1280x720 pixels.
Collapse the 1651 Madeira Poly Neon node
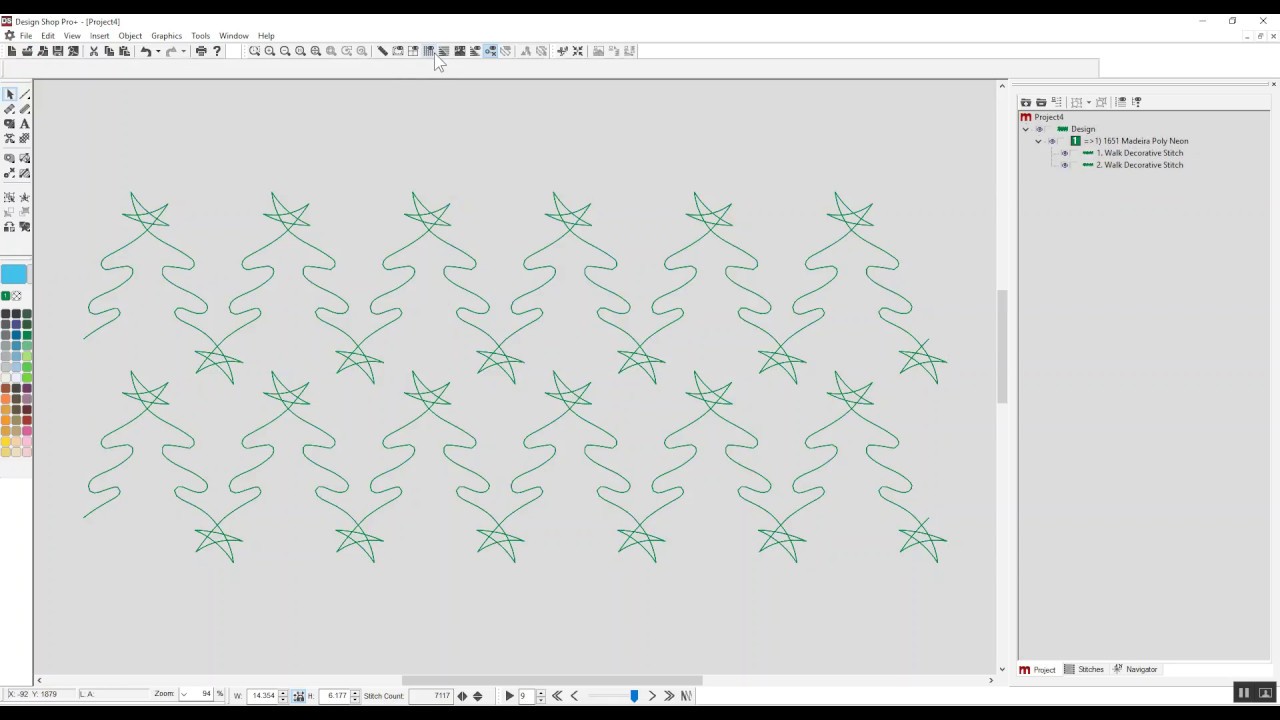(x=1038, y=141)
